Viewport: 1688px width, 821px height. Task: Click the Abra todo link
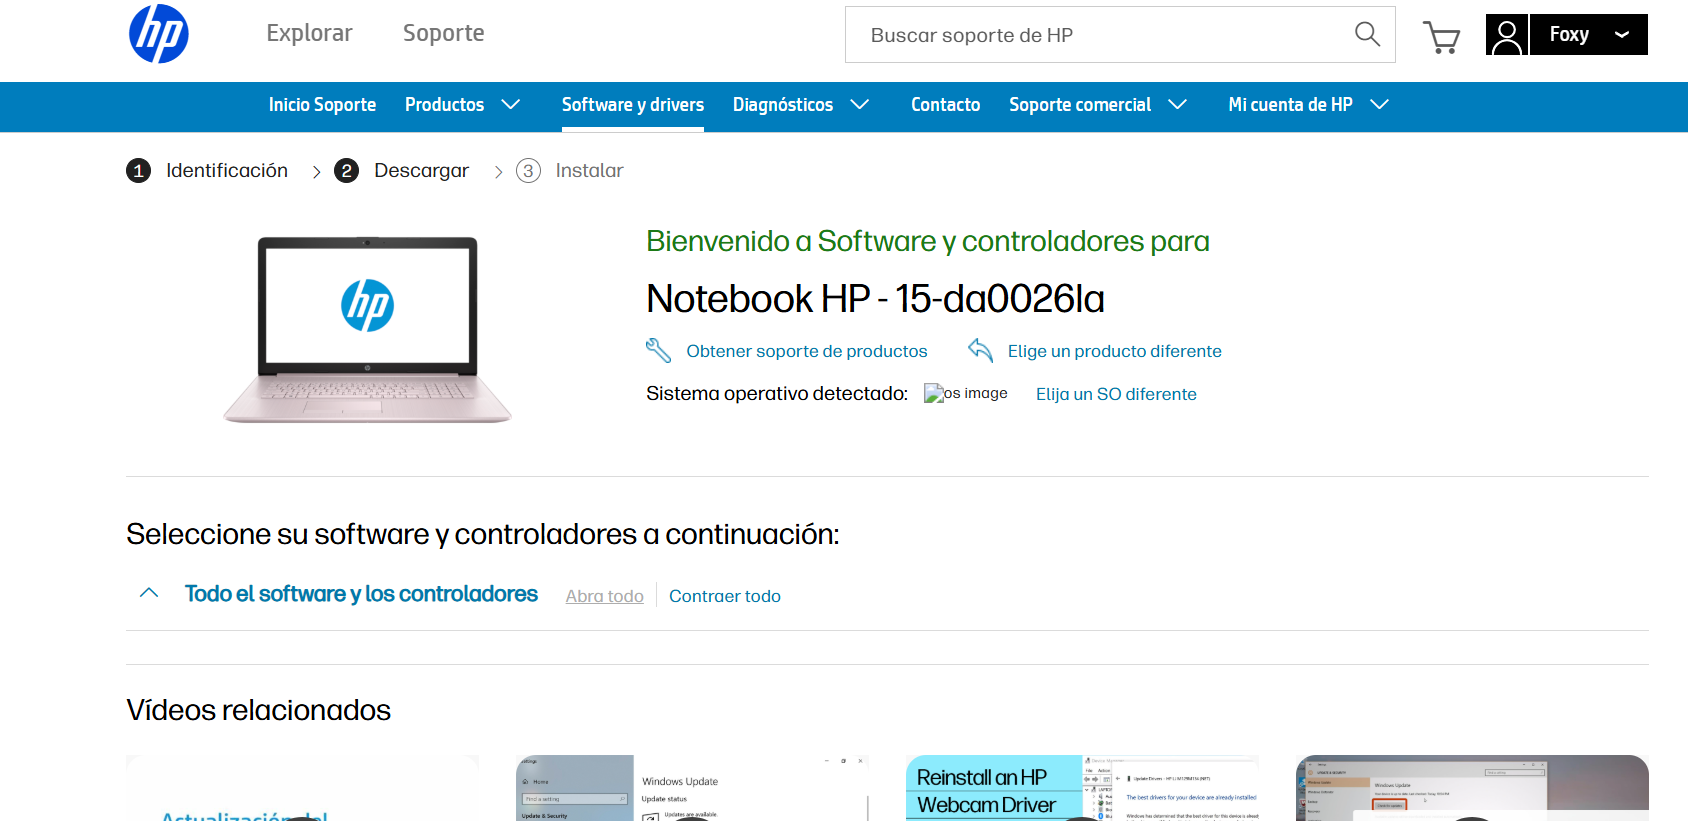pos(605,596)
